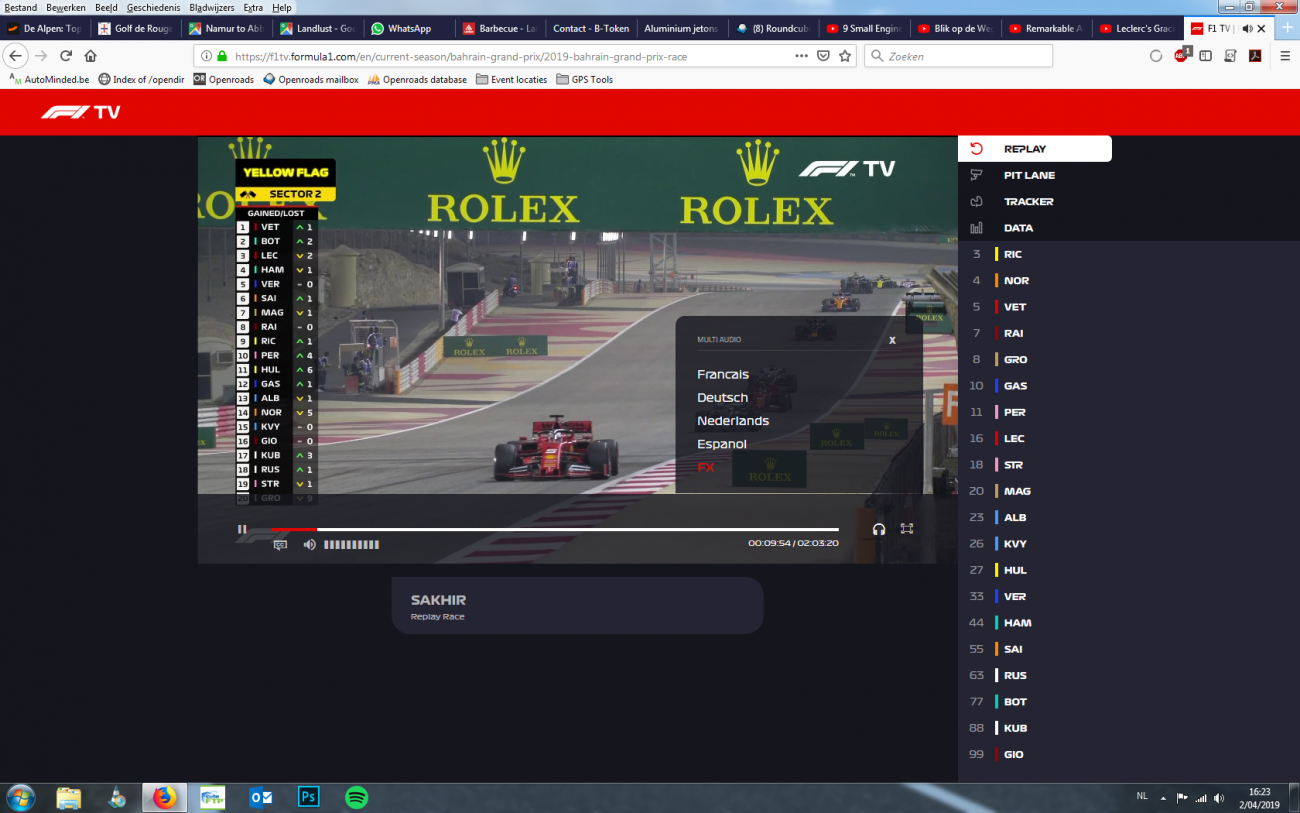This screenshot has width=1300, height=813.
Task: Open the Replay view in sidebar
Action: [1035, 149]
